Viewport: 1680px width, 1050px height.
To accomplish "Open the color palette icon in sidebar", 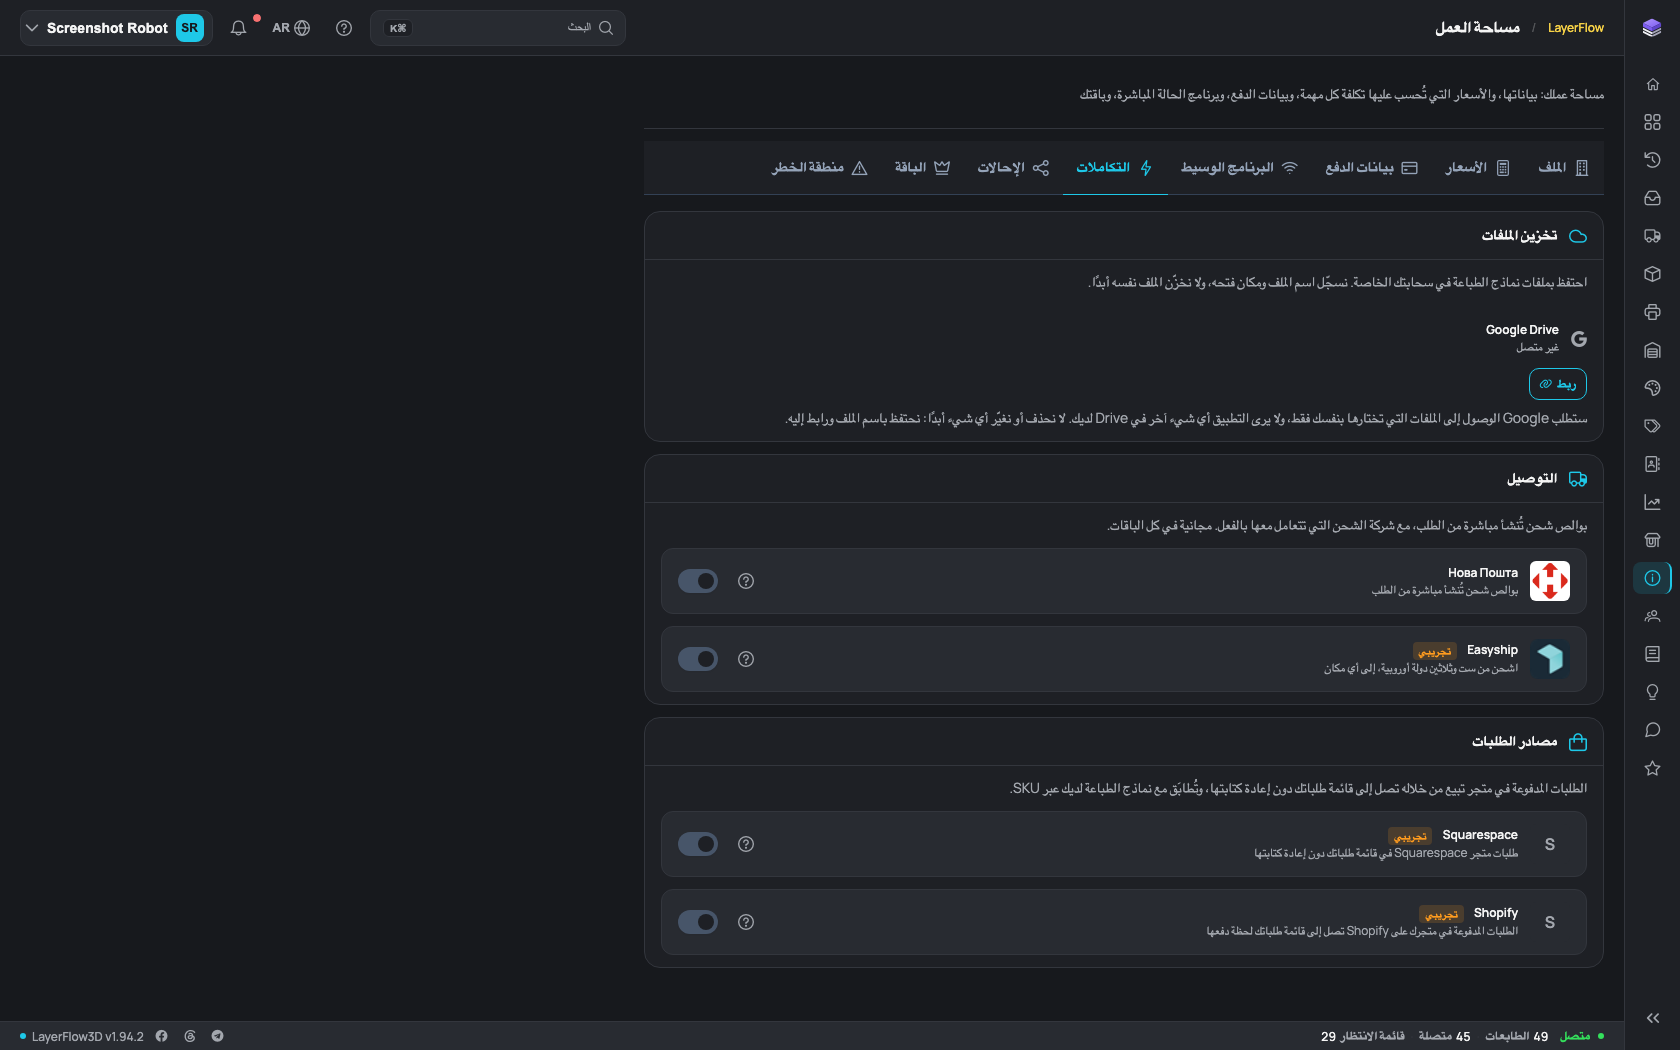I will click(x=1652, y=388).
